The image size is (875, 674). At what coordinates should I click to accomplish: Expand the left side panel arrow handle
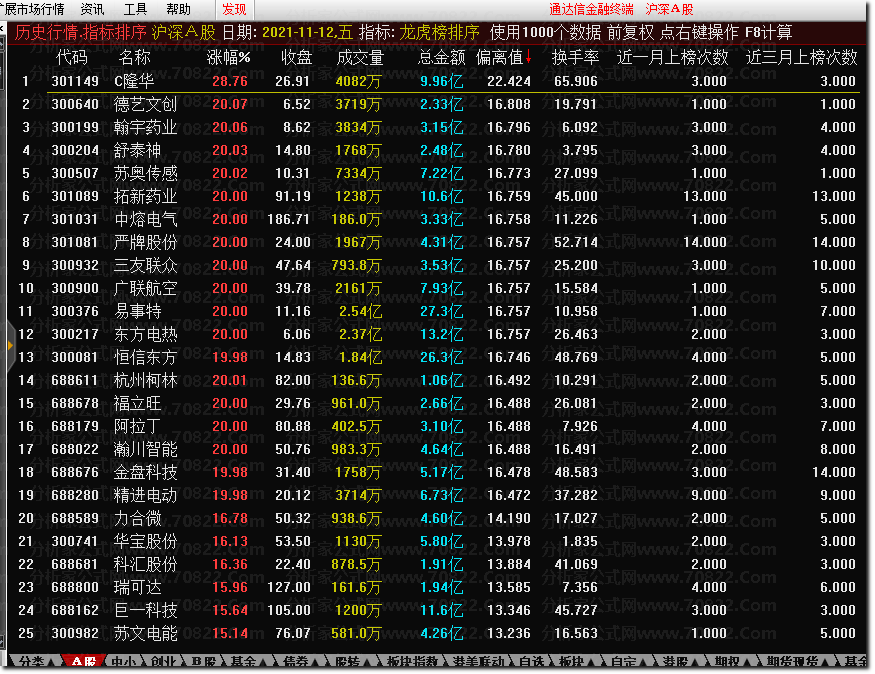(10, 346)
